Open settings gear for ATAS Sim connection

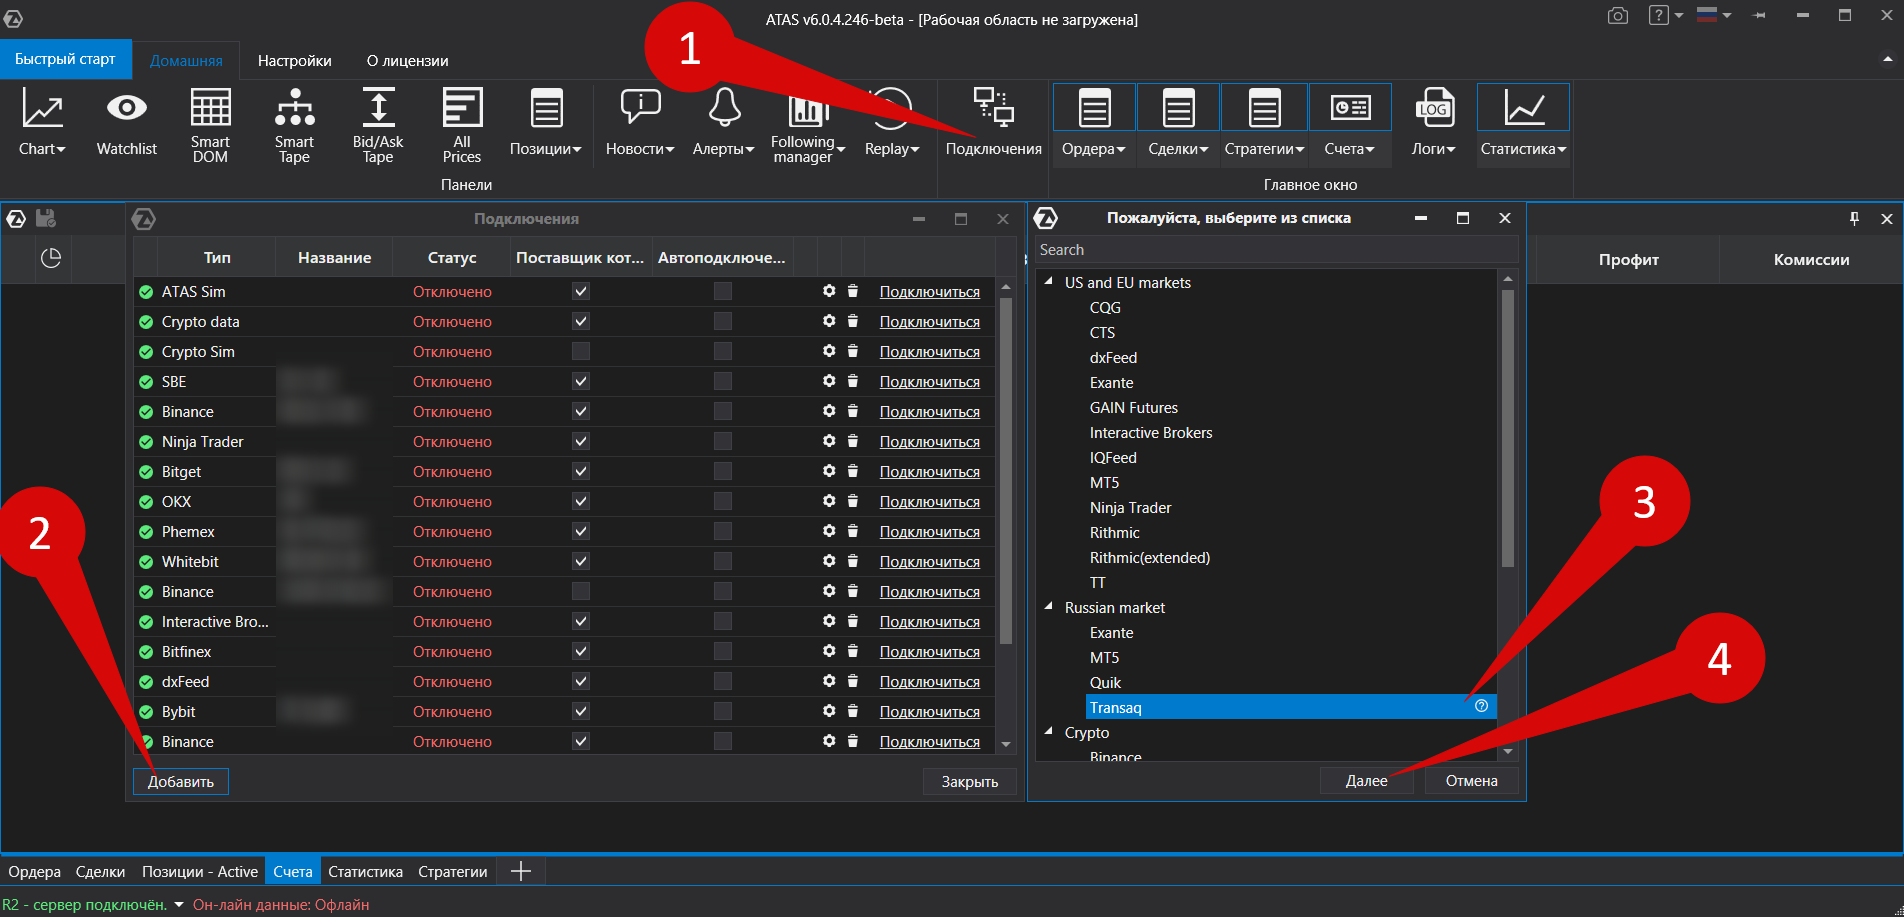pos(829,291)
